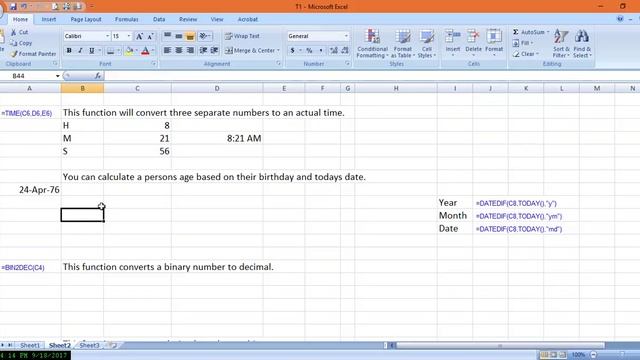The height and width of the screenshot is (360, 640).
Task: Open Sort & Filter menu
Action: coord(561,44)
